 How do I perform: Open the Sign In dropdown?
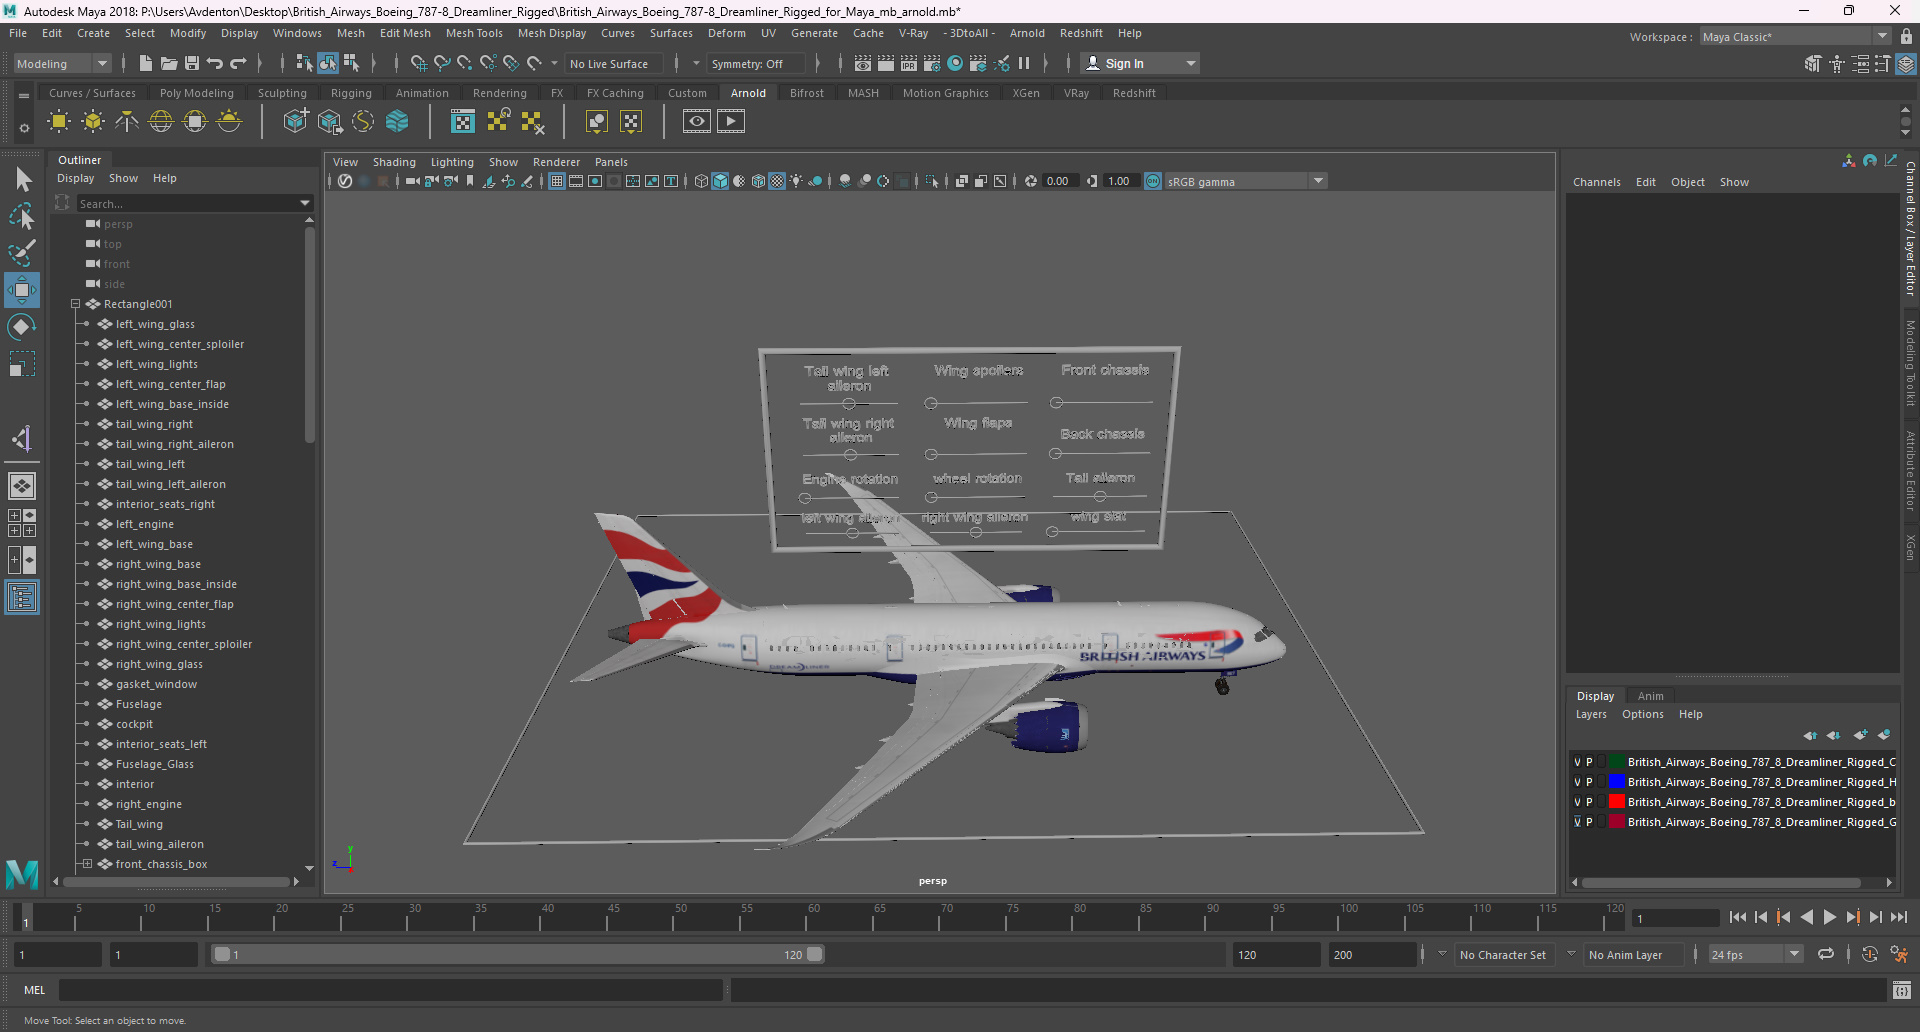(1140, 63)
